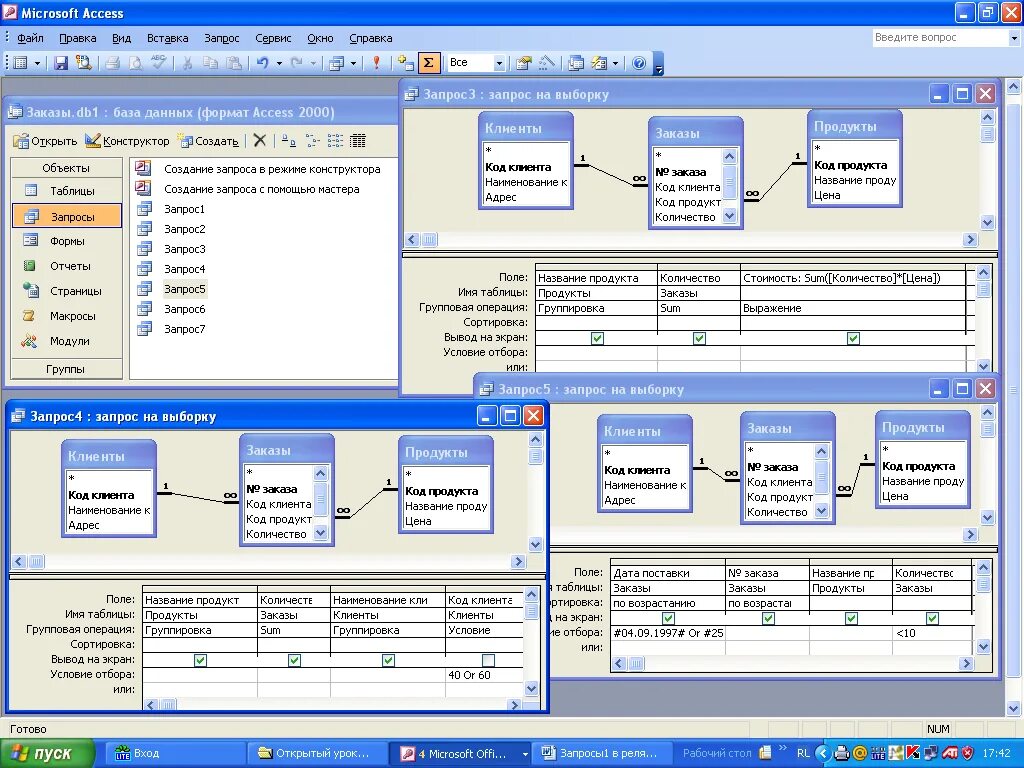The width and height of the screenshot is (1024, 768).
Task: Click horizontal scrollbar thumb in Запрос4 grid
Action: [x=168, y=705]
